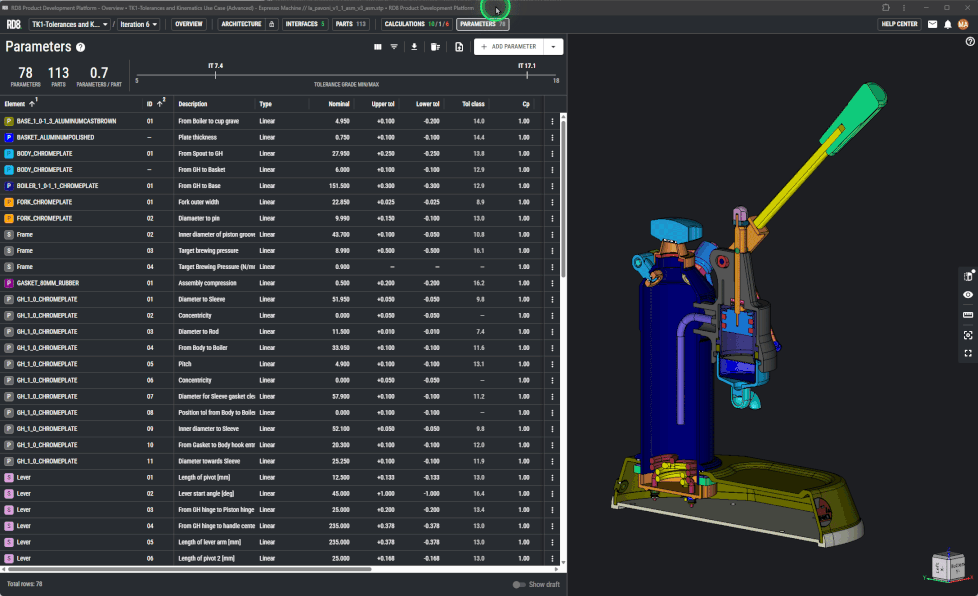This screenshot has width=978, height=596.
Task: Select the ruler measure tool
Action: 968,315
